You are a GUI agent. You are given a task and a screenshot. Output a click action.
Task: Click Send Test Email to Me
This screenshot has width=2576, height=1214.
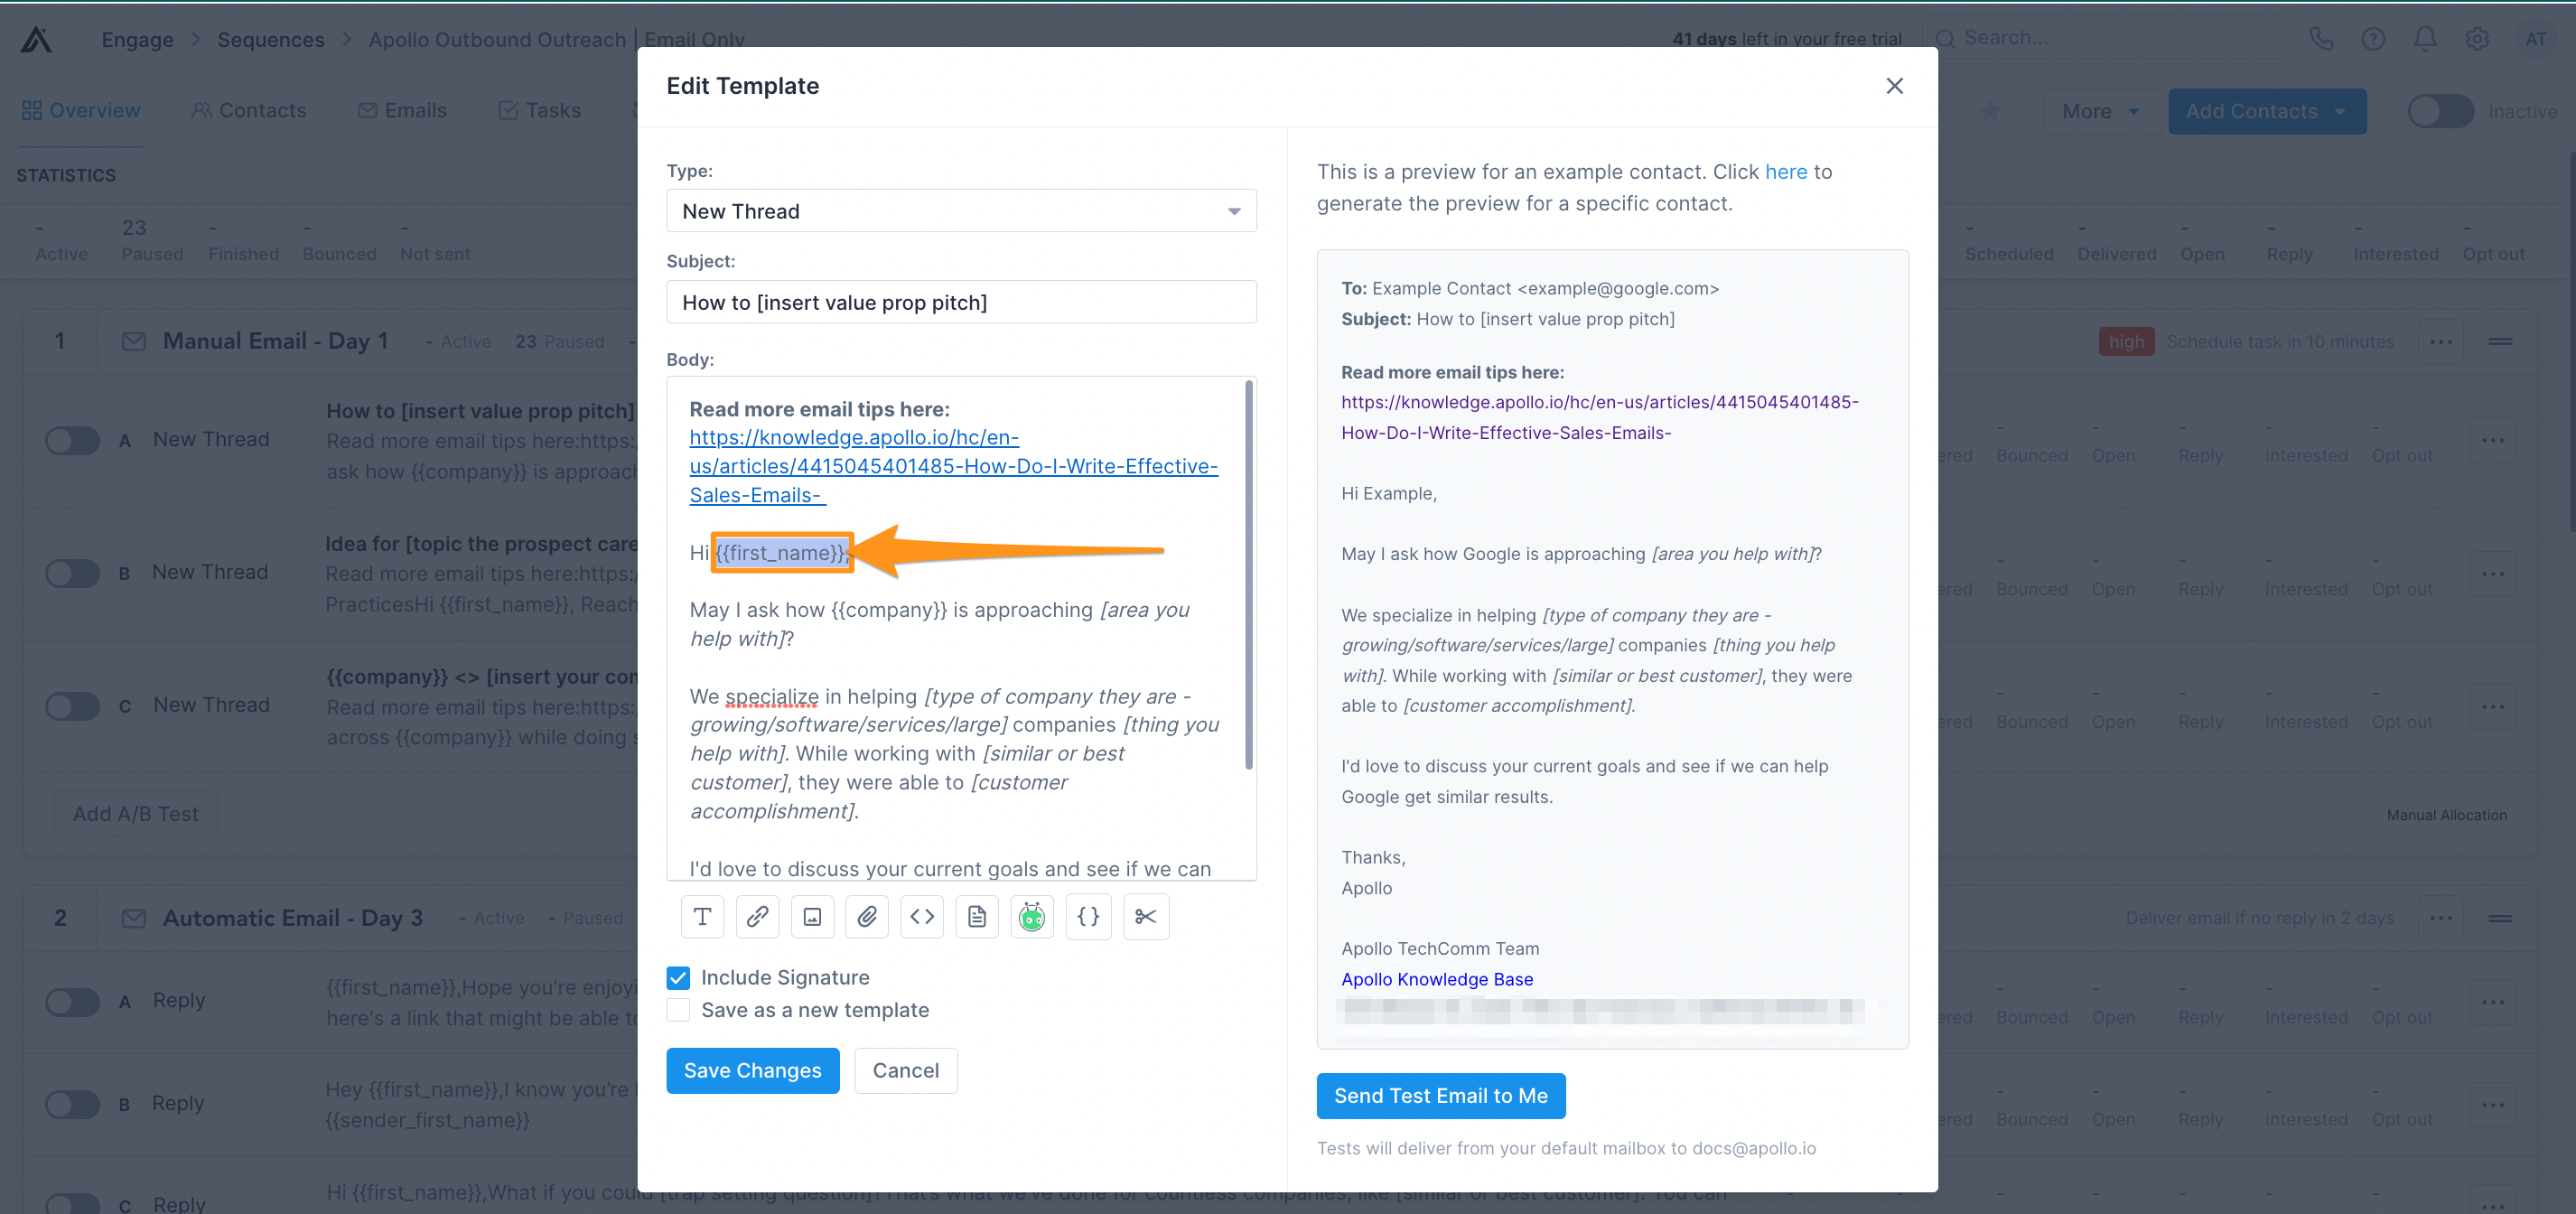1440,1095
